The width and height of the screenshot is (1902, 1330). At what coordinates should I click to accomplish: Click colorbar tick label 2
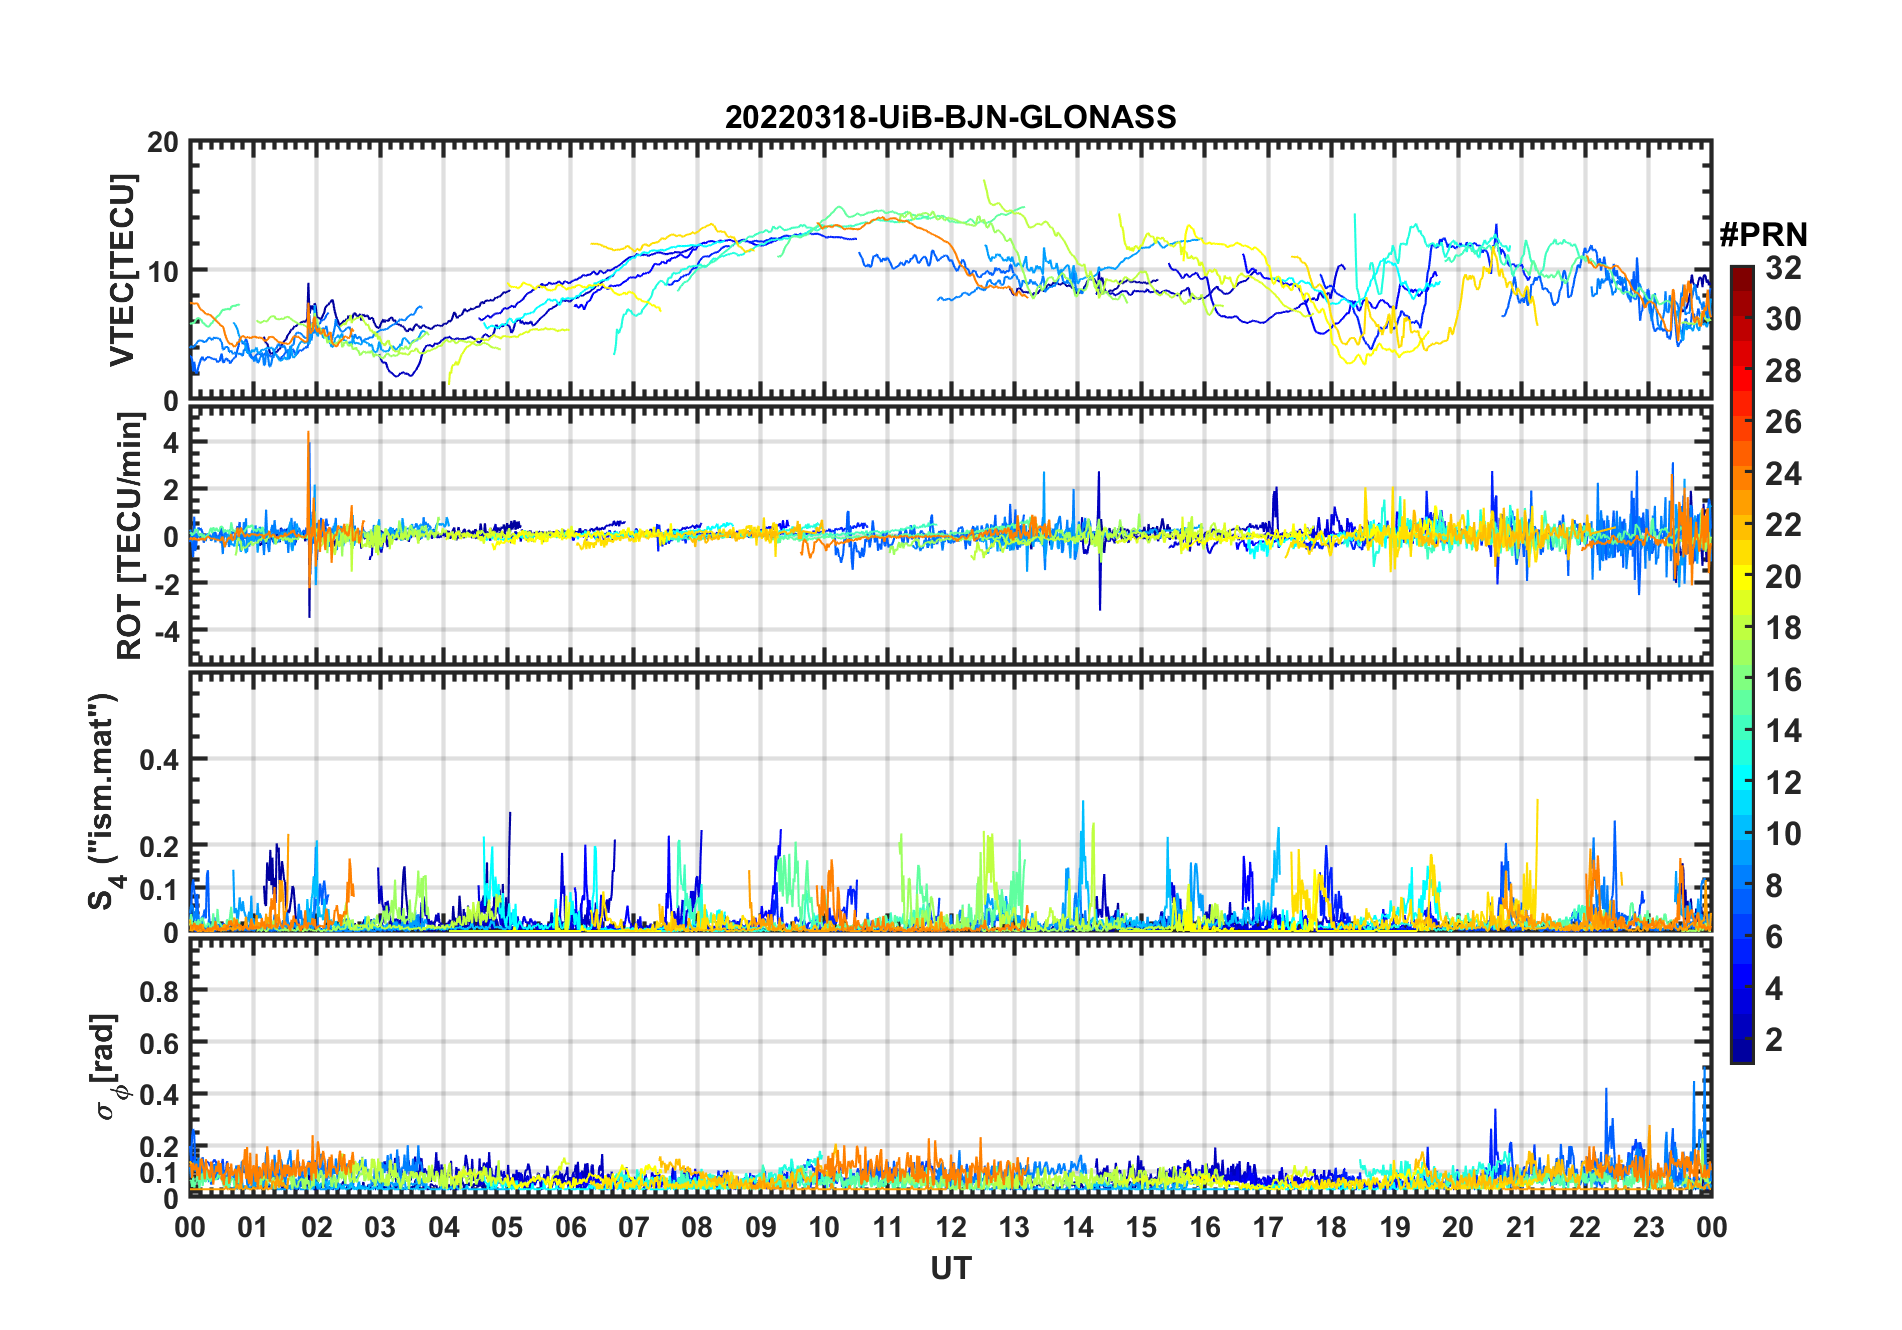pos(1774,1040)
